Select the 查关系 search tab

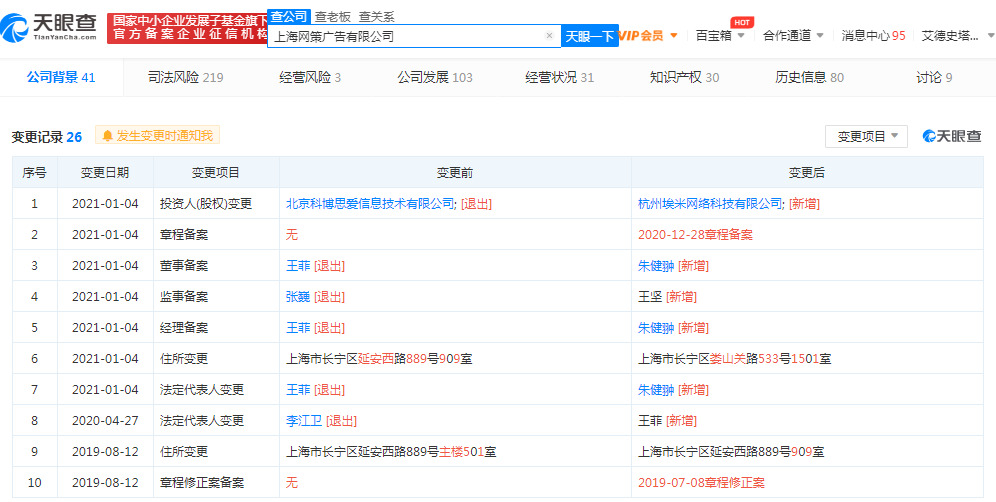(376, 17)
